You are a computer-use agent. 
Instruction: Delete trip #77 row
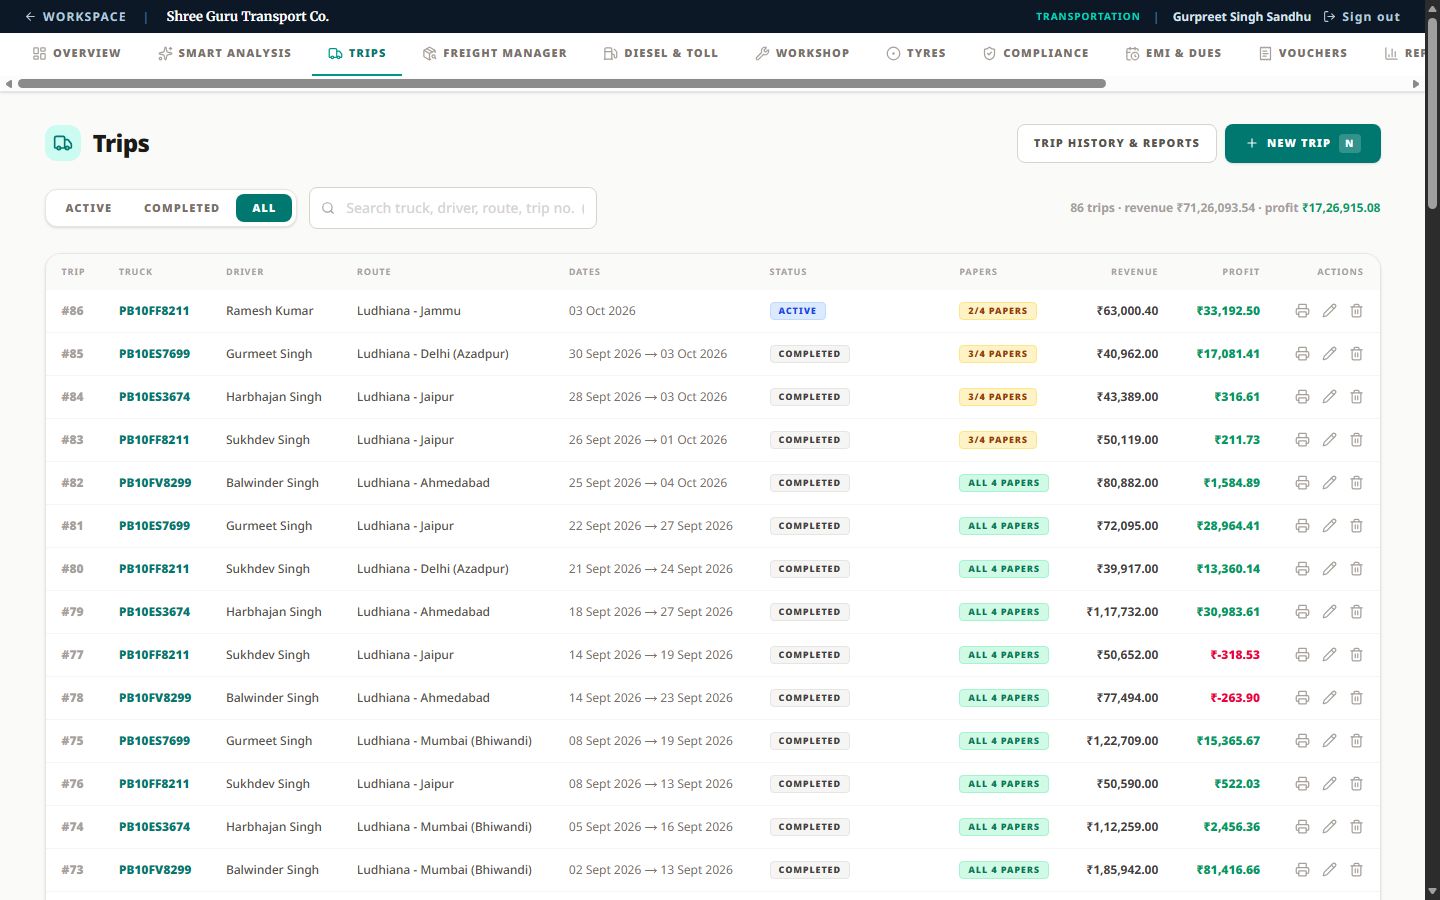coord(1356,655)
